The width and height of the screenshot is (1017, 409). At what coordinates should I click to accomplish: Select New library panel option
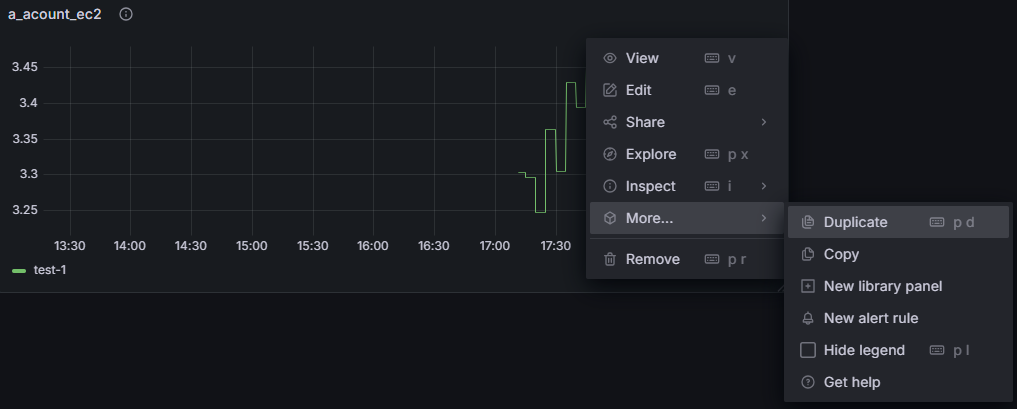pos(898,286)
